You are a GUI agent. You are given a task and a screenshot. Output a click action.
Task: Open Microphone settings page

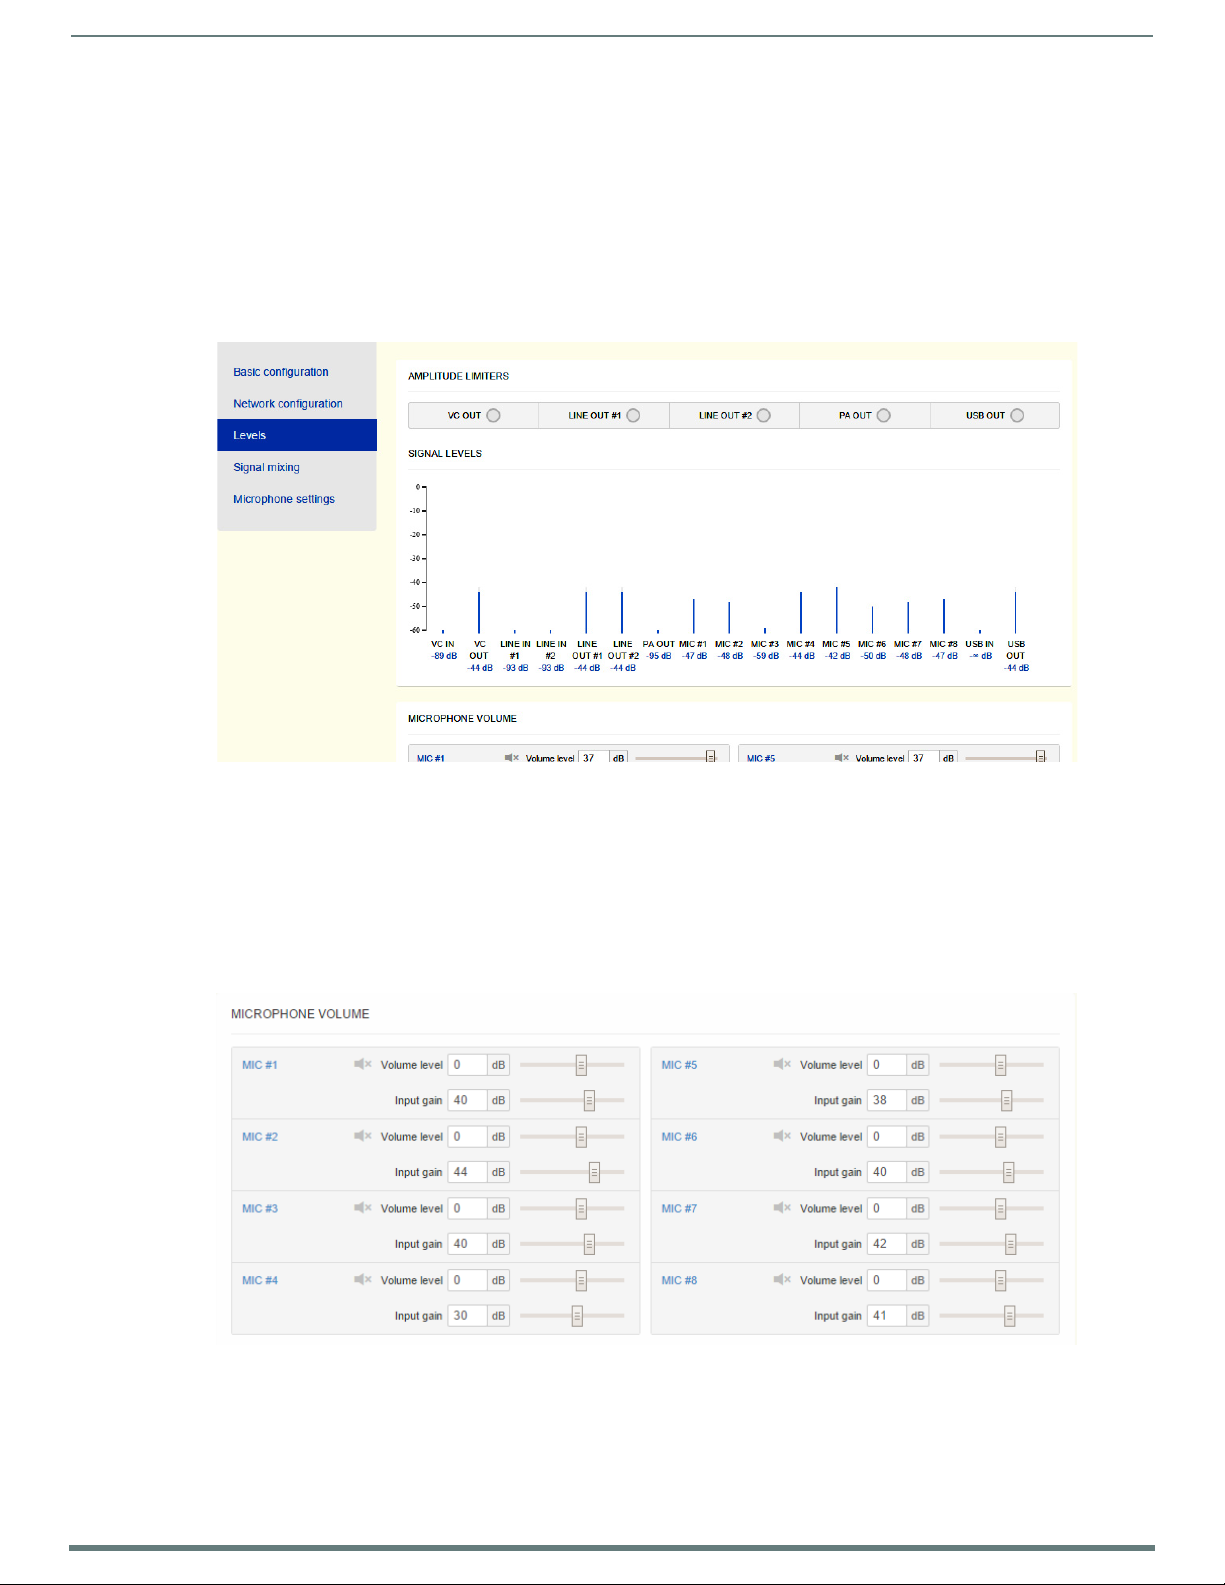pyautogui.click(x=284, y=499)
